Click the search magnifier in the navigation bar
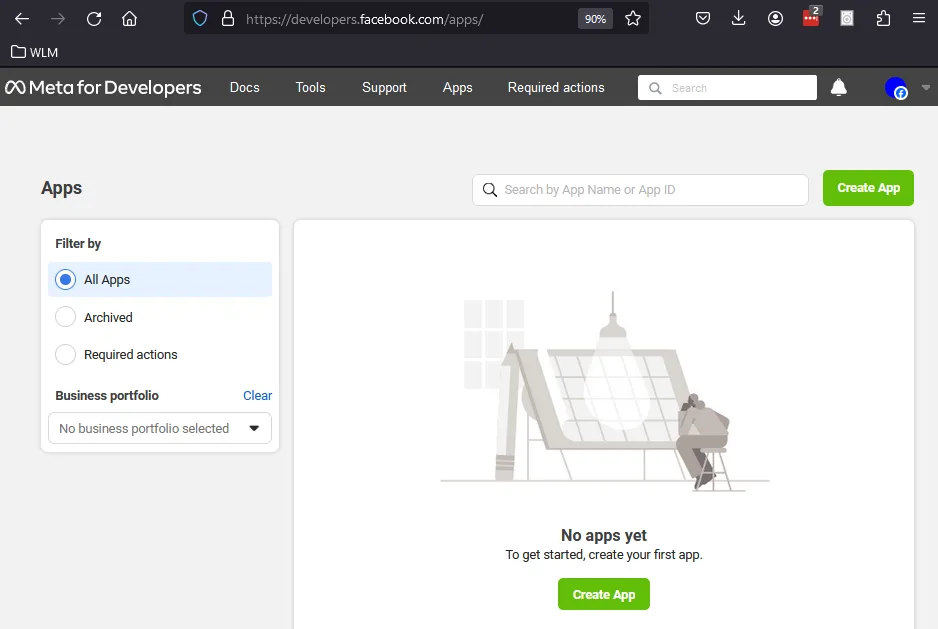 [x=655, y=88]
